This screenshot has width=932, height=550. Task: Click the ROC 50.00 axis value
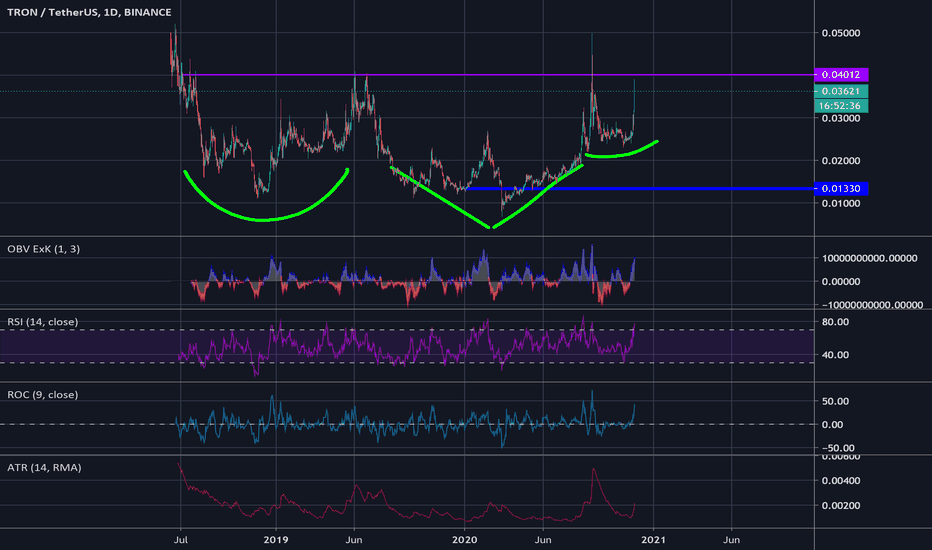[835, 401]
